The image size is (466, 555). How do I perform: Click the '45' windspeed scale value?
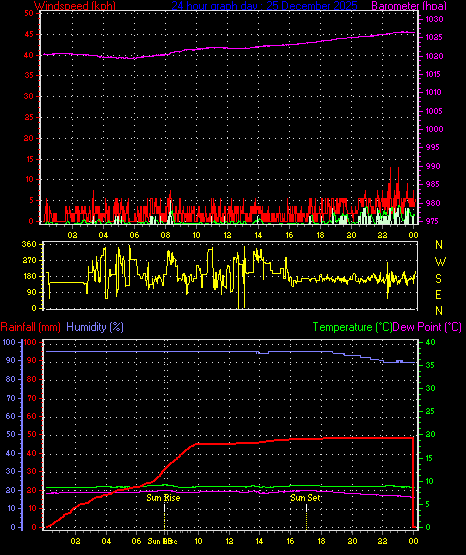click(29, 34)
